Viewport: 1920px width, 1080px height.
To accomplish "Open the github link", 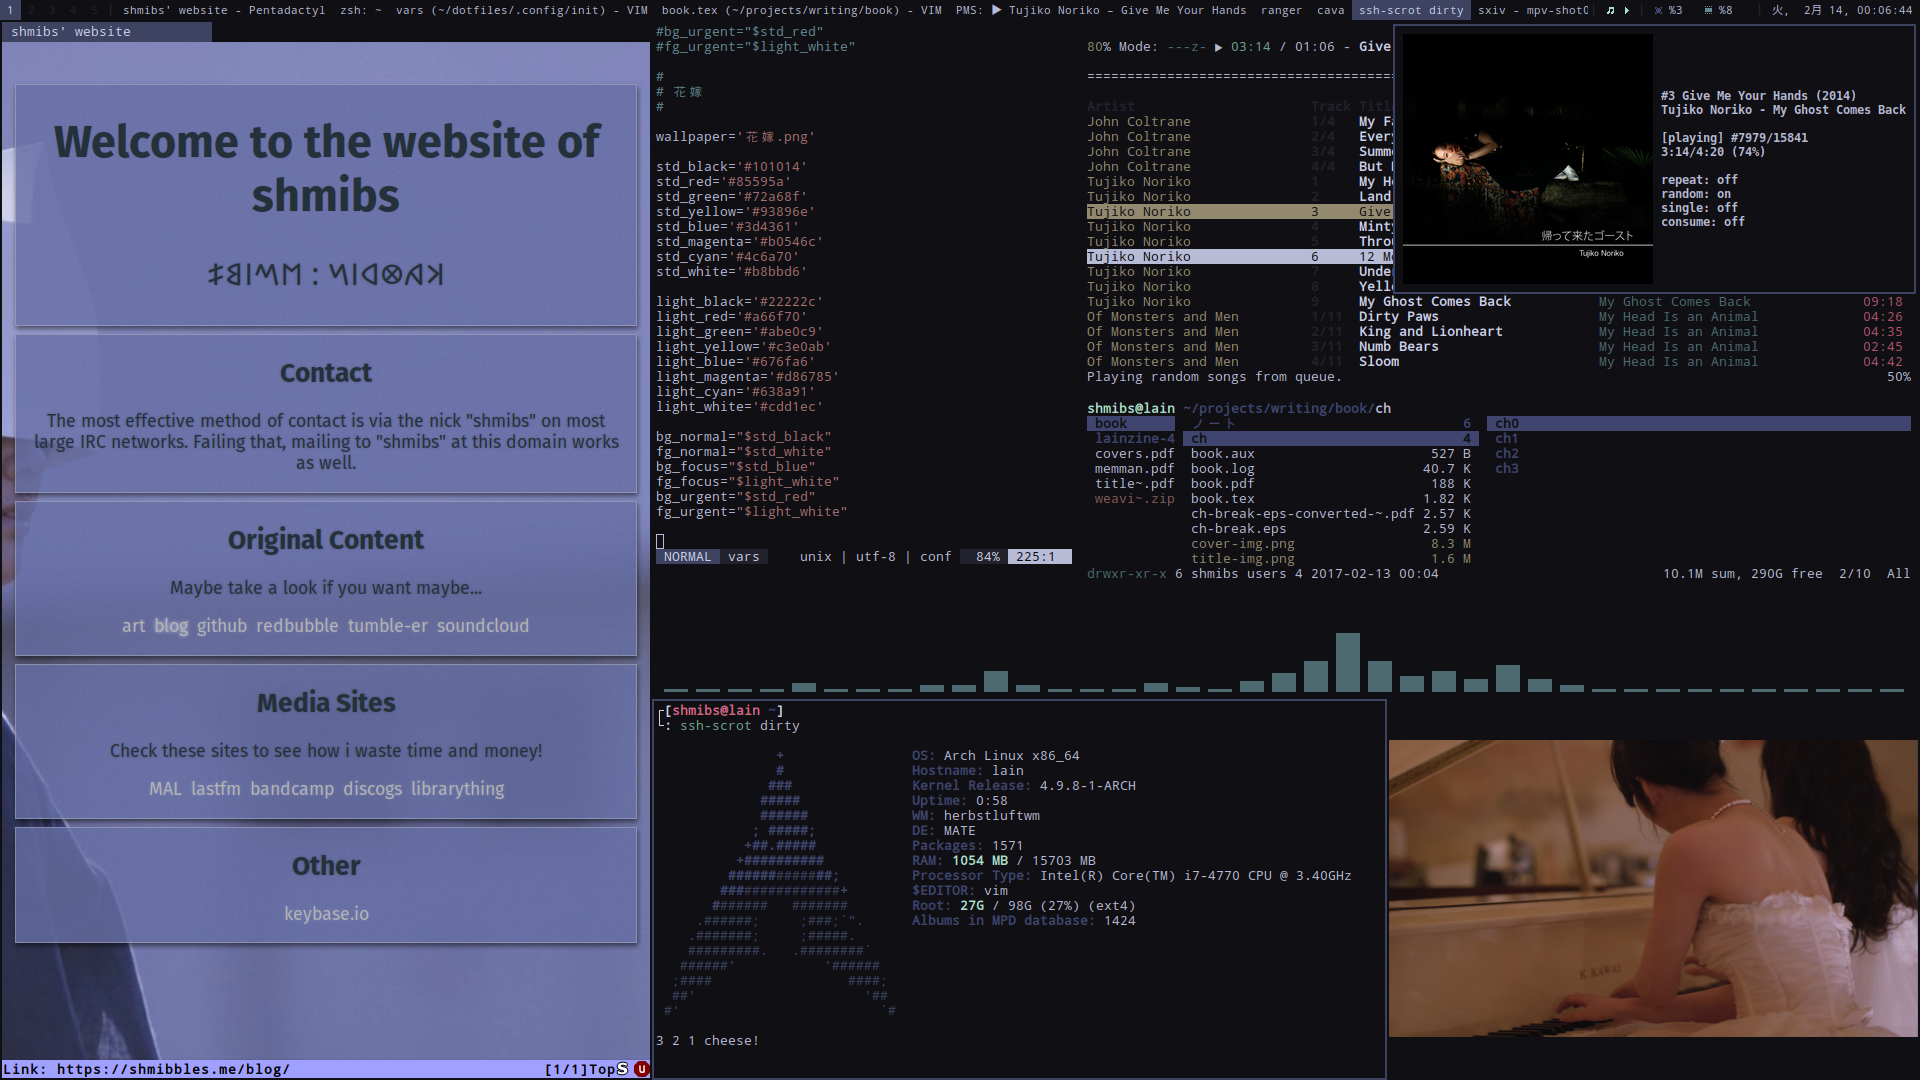I will 221,626.
